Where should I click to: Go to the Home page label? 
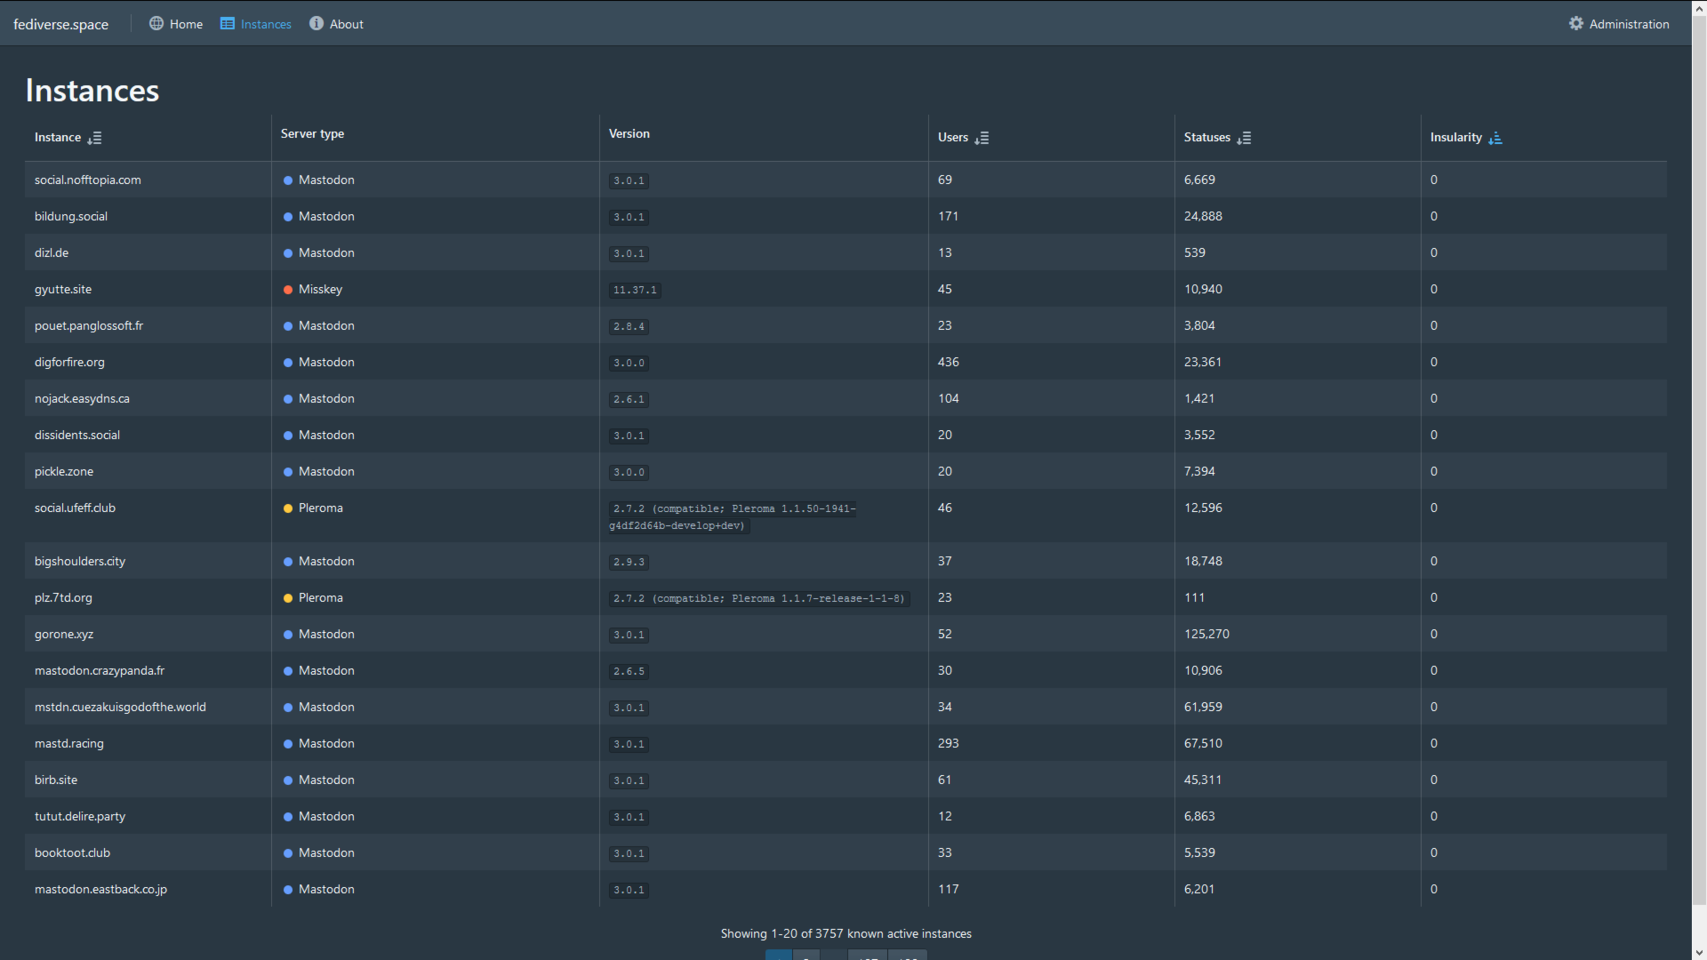point(186,24)
